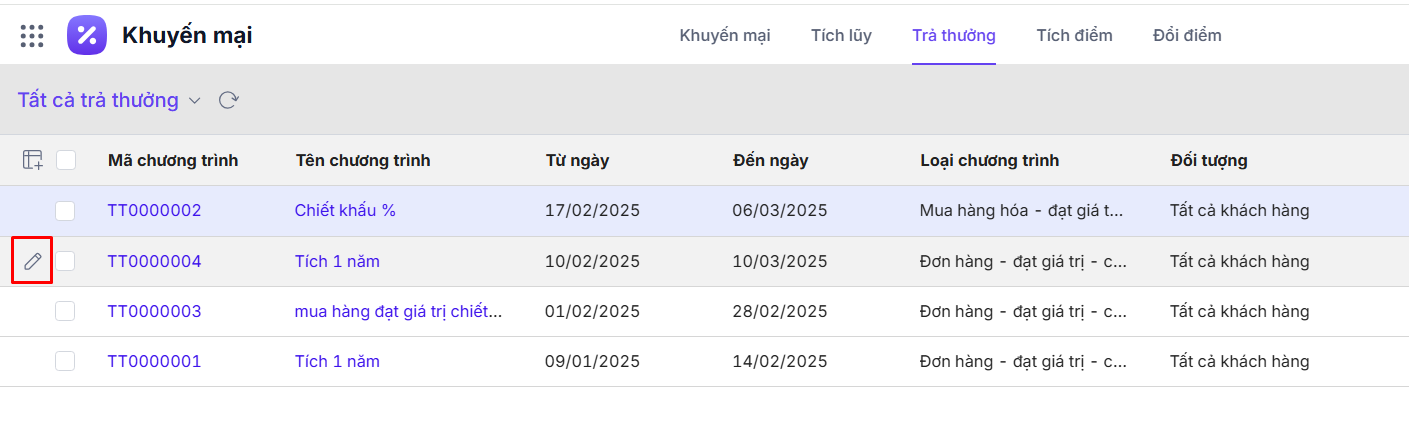Check the box for row TT0000002

[65, 211]
